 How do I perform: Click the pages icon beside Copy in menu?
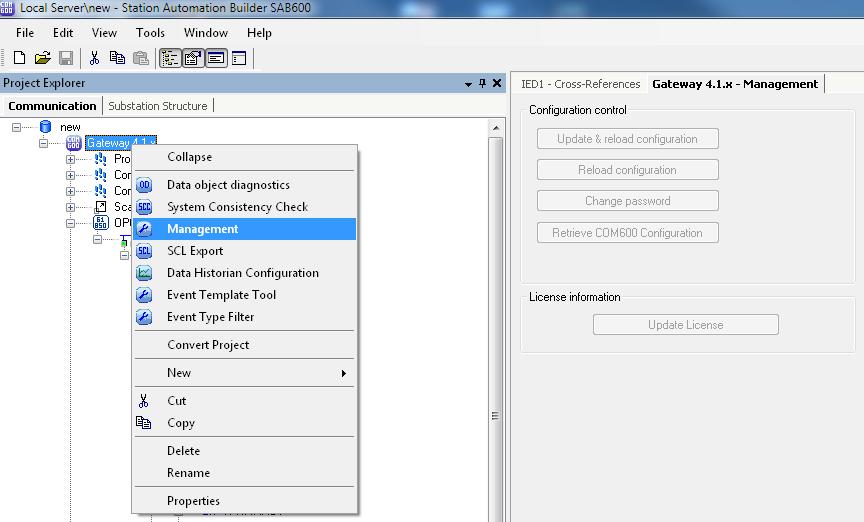coord(144,423)
